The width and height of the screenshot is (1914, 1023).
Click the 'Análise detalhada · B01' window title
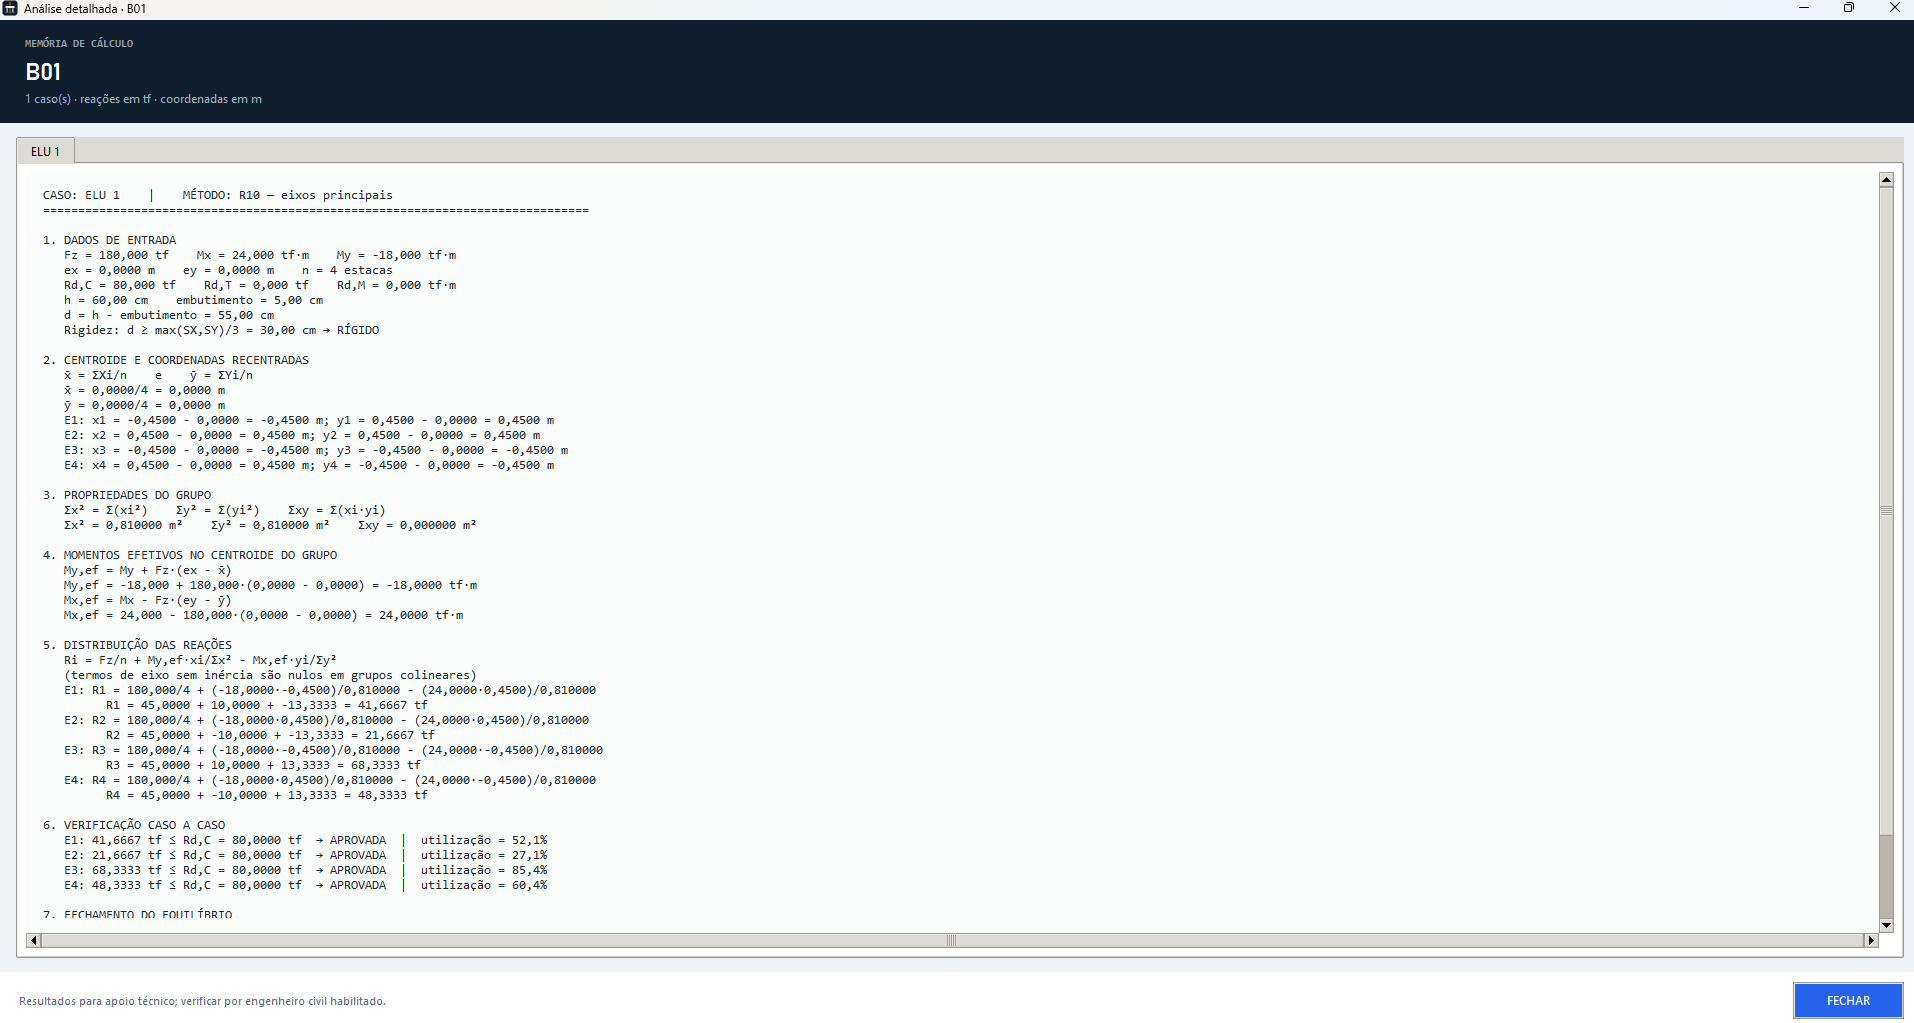click(85, 9)
